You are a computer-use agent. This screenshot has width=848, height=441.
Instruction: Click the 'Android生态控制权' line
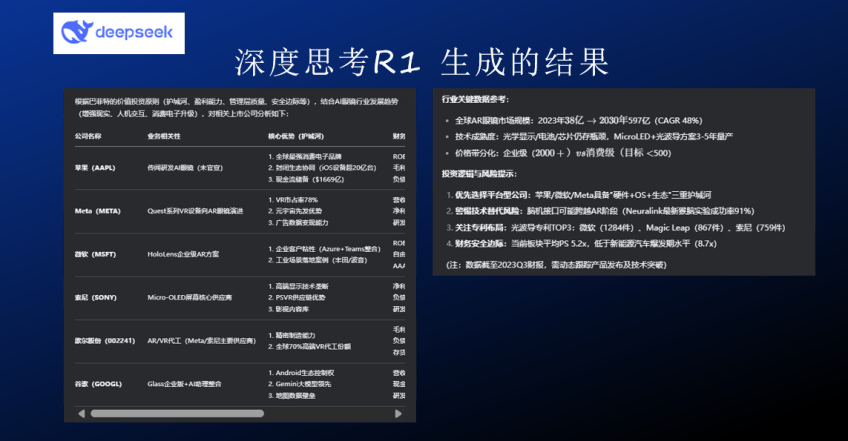(301, 373)
